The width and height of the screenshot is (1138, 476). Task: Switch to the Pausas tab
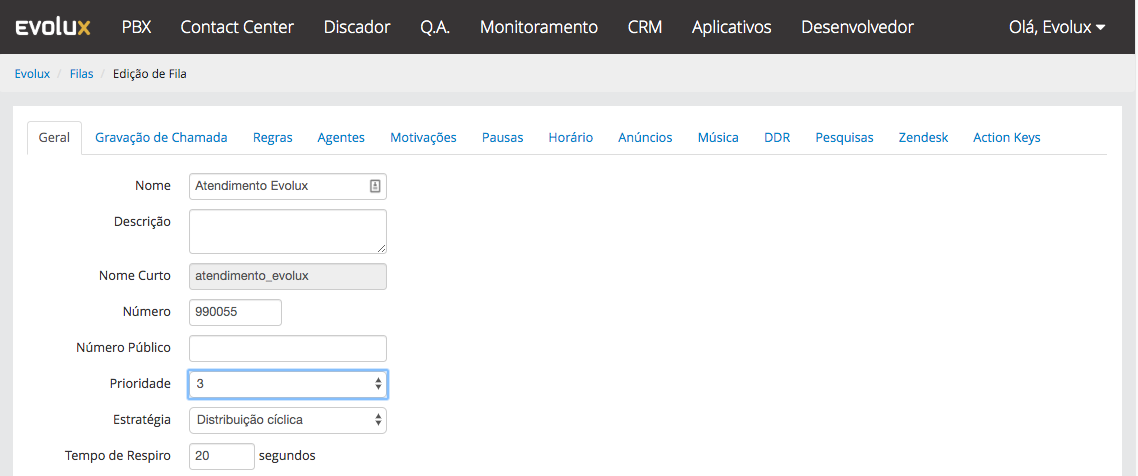(502, 137)
